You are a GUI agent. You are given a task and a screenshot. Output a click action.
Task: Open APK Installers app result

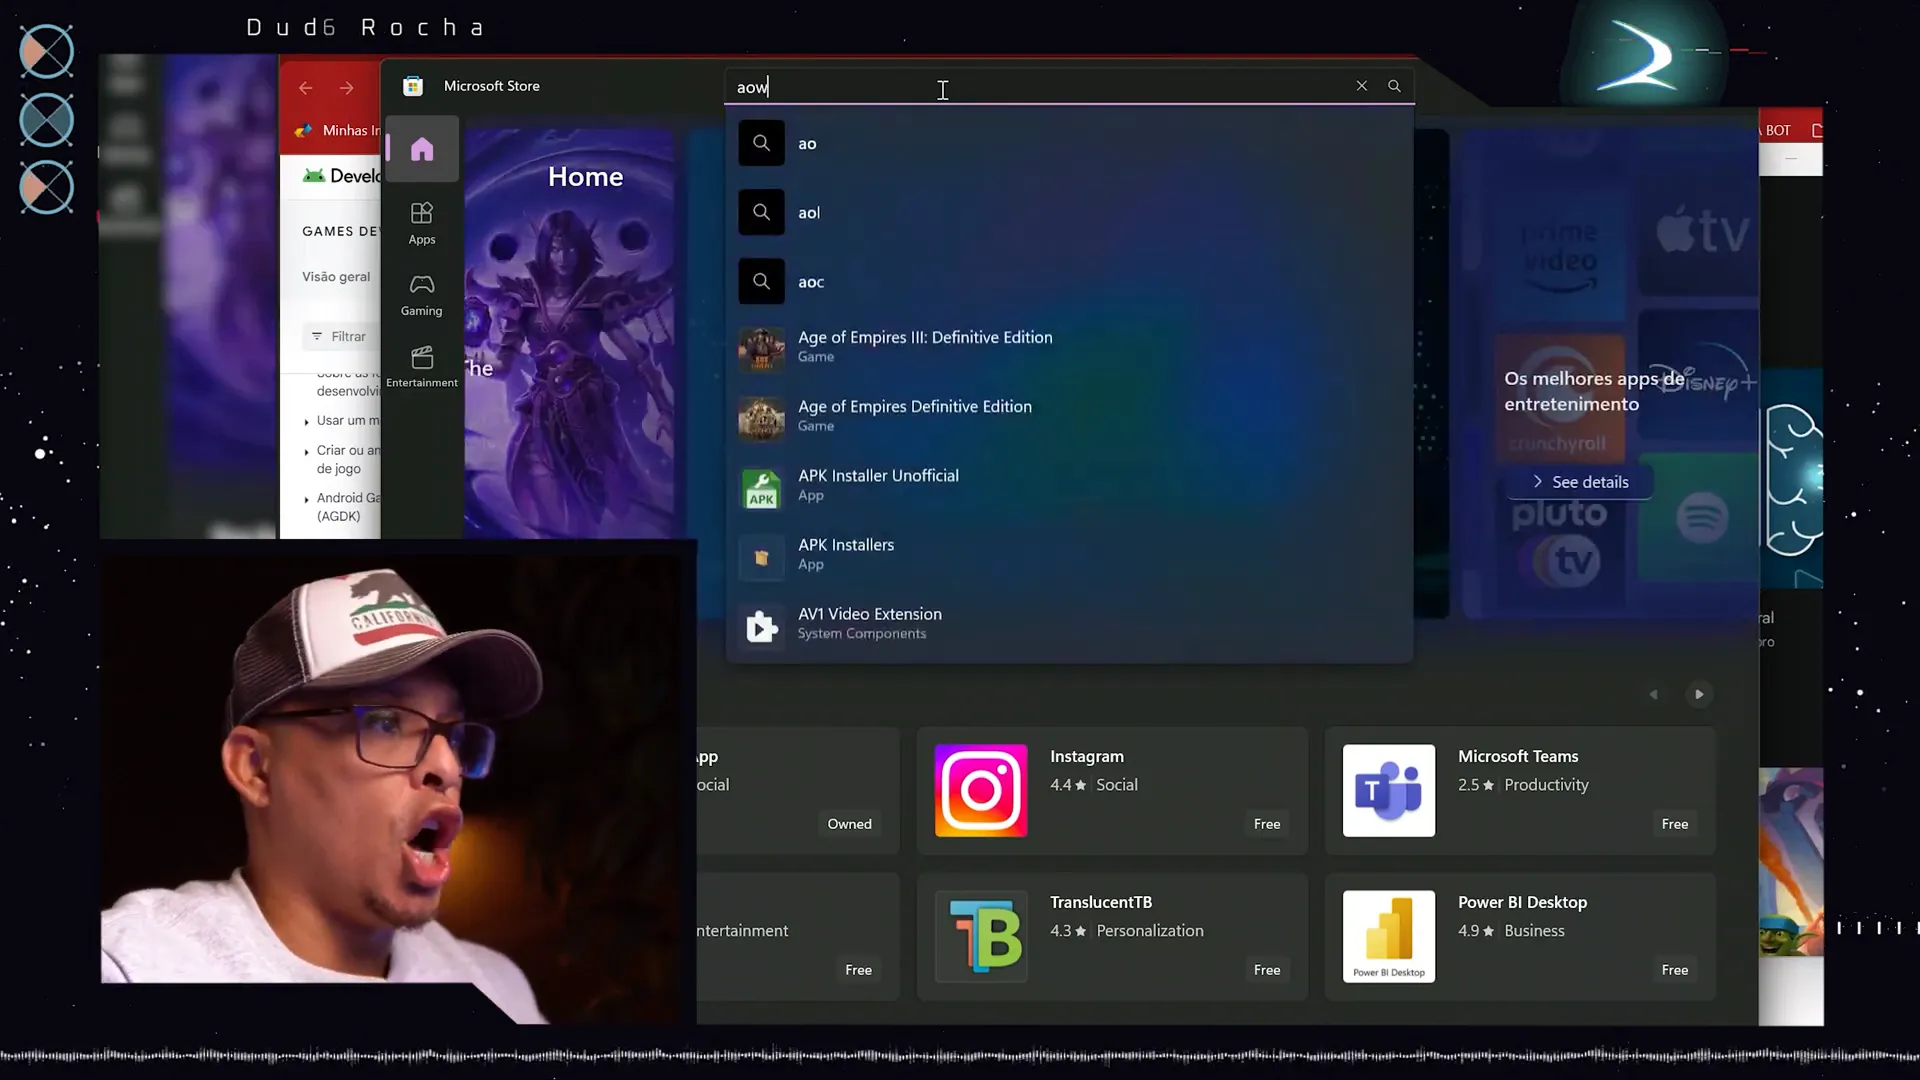click(1069, 558)
